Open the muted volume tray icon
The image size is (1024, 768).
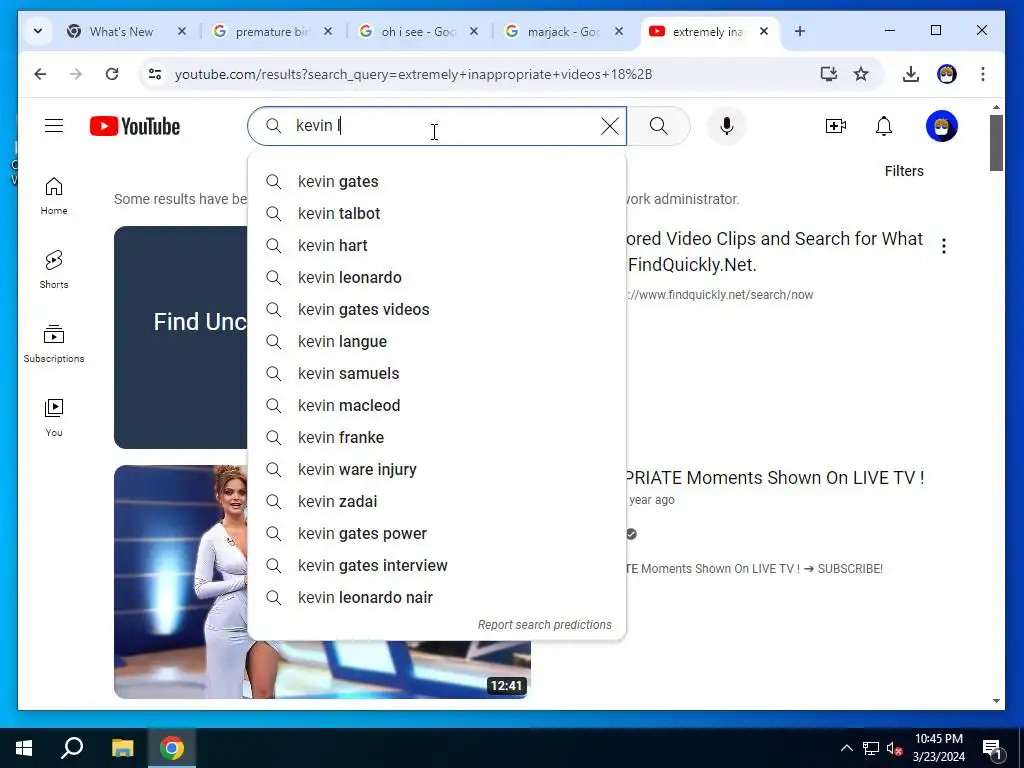[893, 748]
